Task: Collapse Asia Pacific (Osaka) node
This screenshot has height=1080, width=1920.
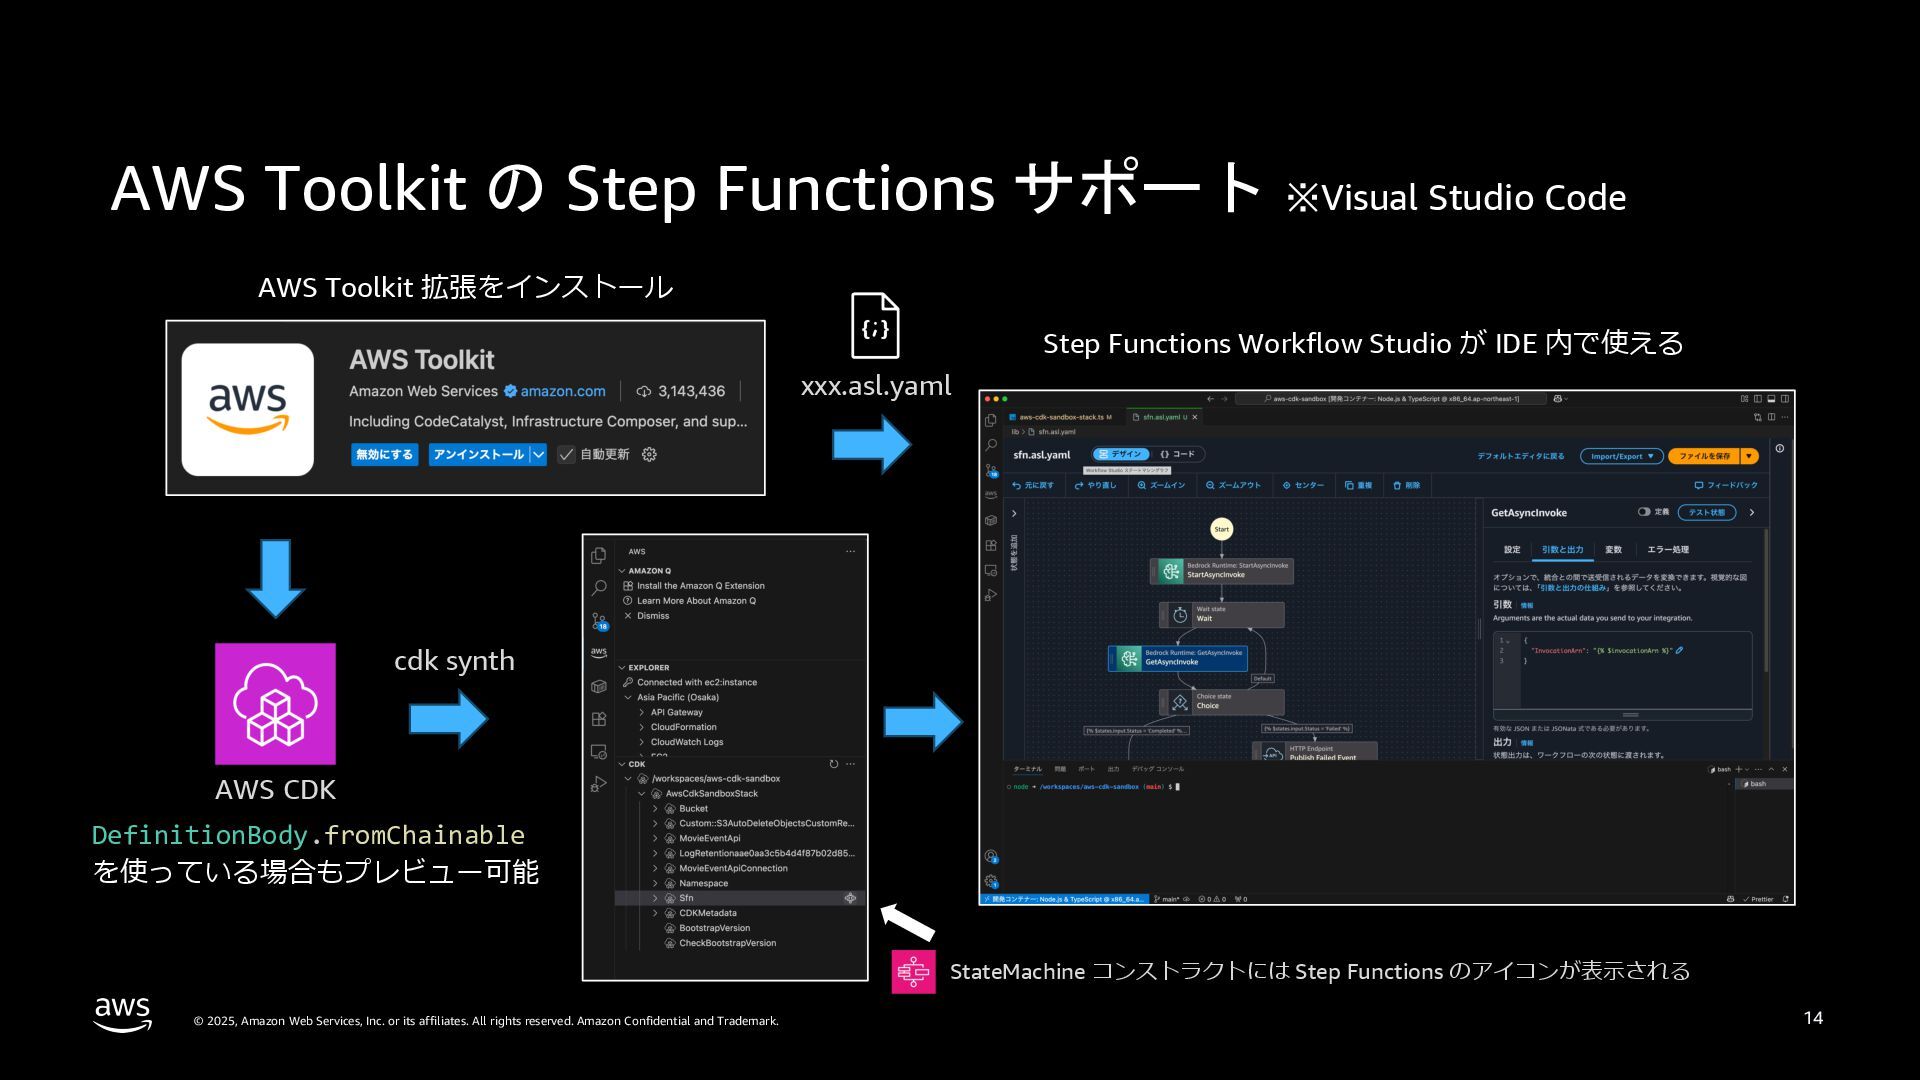Action: [628, 697]
